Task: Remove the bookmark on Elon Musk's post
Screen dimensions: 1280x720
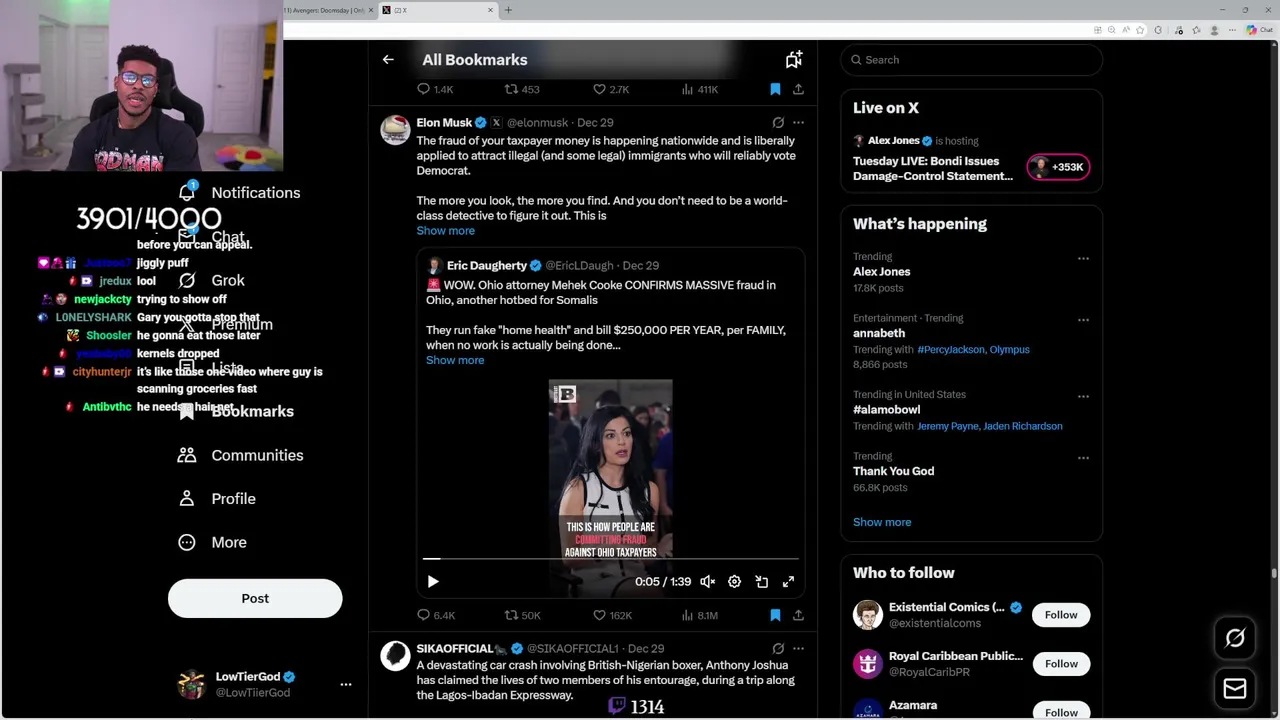Action: (775, 615)
